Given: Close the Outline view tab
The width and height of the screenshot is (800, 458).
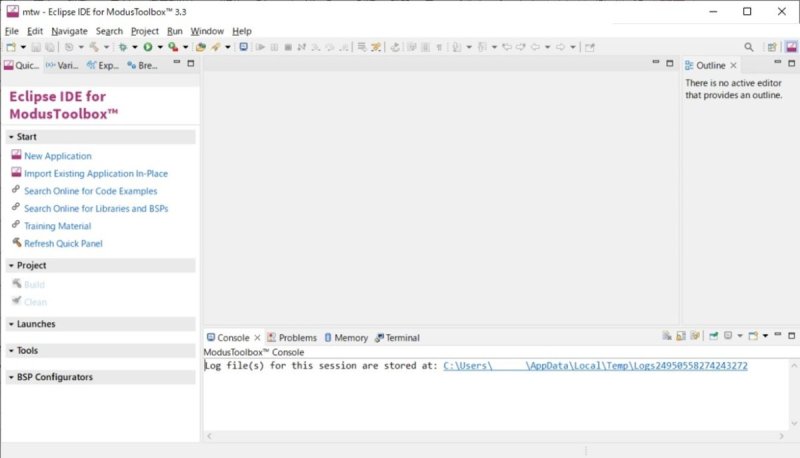Looking at the screenshot, I should (x=733, y=65).
